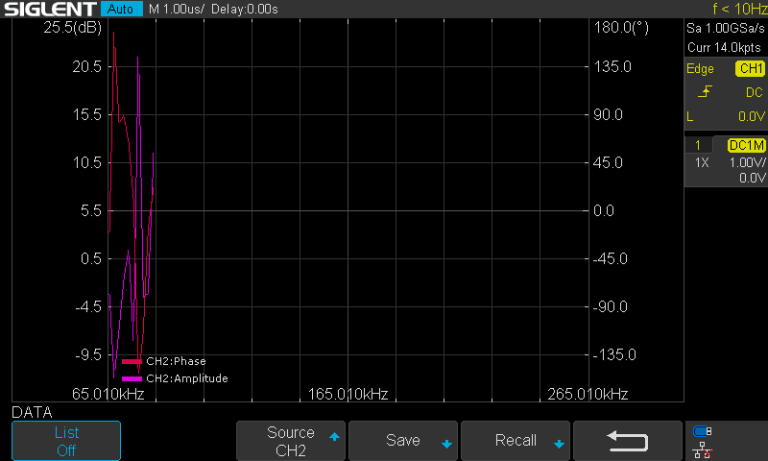Select the Edge trigger type label

[x=700, y=69]
